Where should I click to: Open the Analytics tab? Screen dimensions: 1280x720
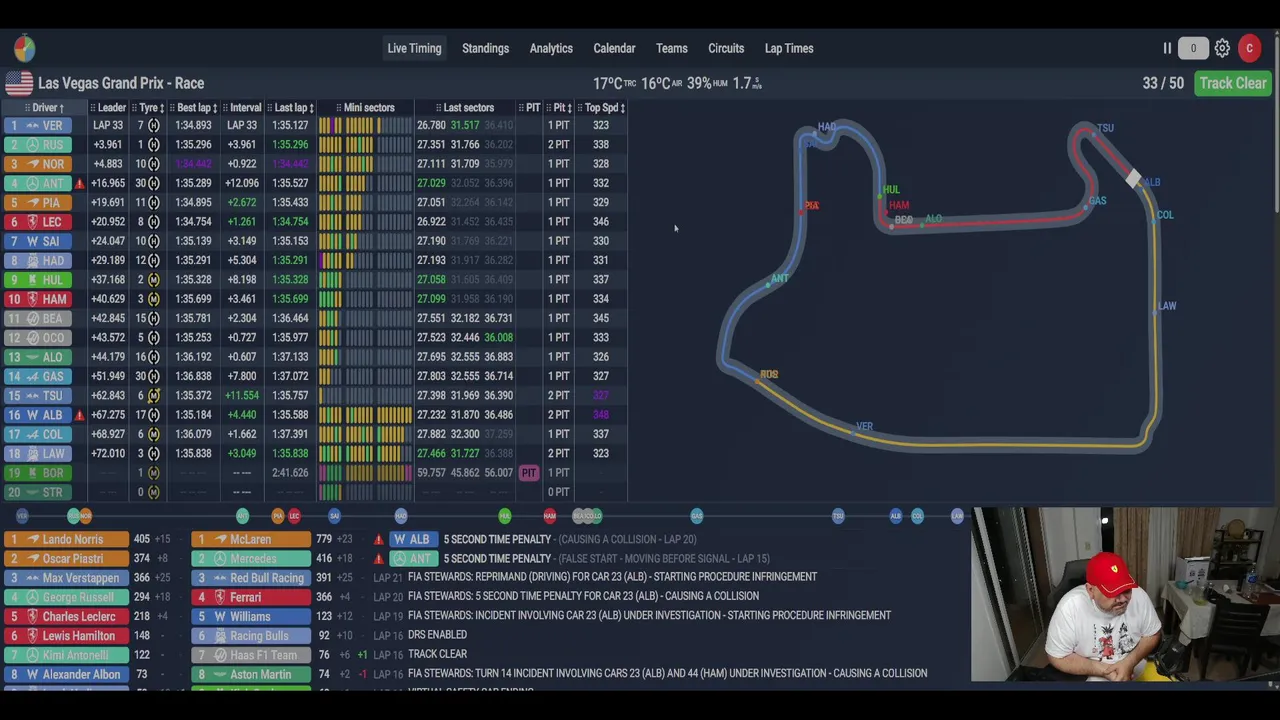(551, 48)
